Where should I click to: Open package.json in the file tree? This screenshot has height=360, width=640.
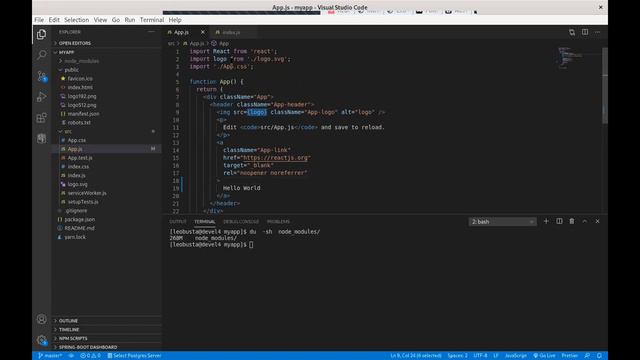tap(80, 220)
